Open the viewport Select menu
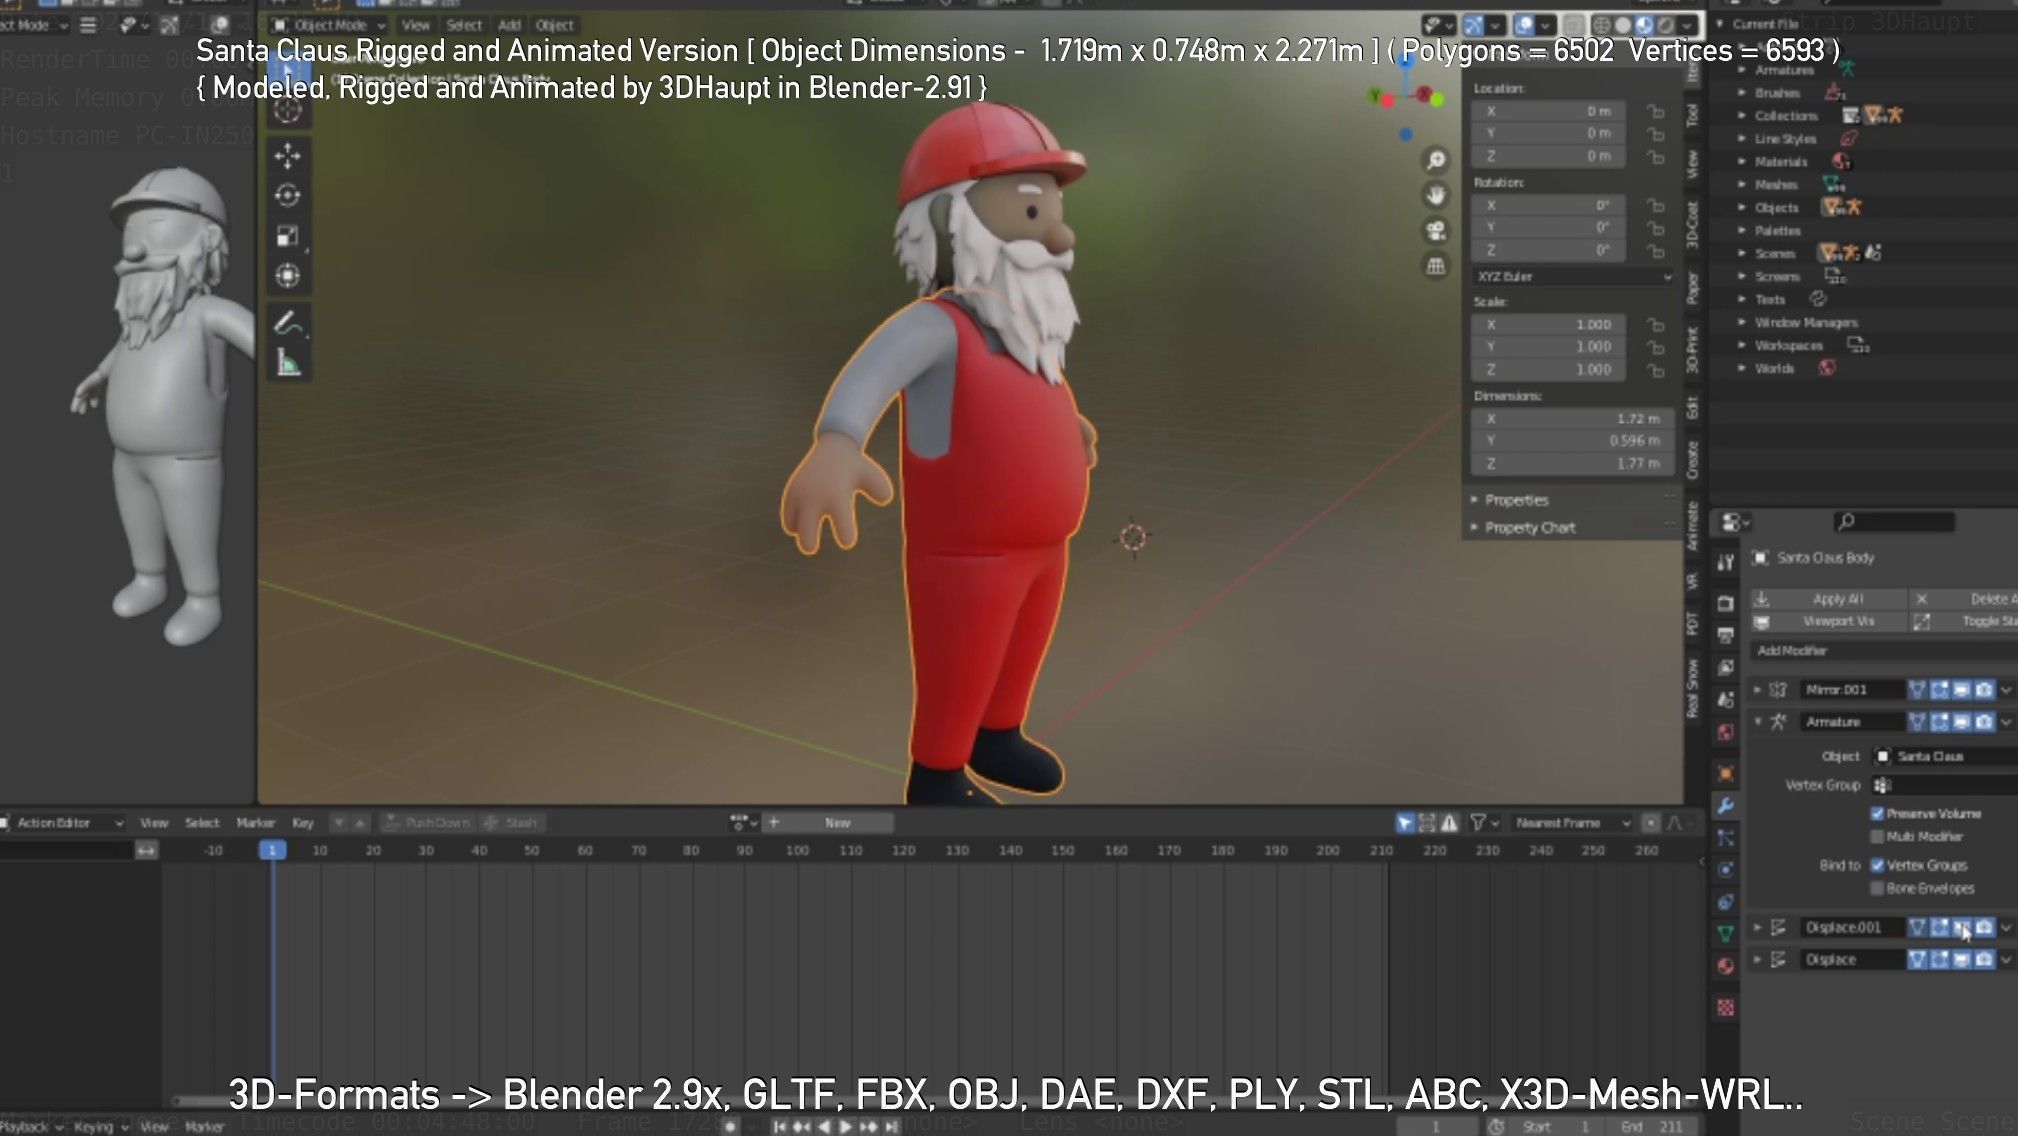Viewport: 2018px width, 1136px height. tap(464, 25)
